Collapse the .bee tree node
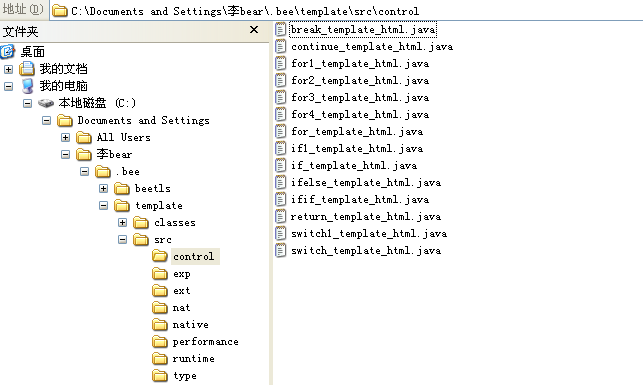The width and height of the screenshot is (643, 385). point(84,171)
